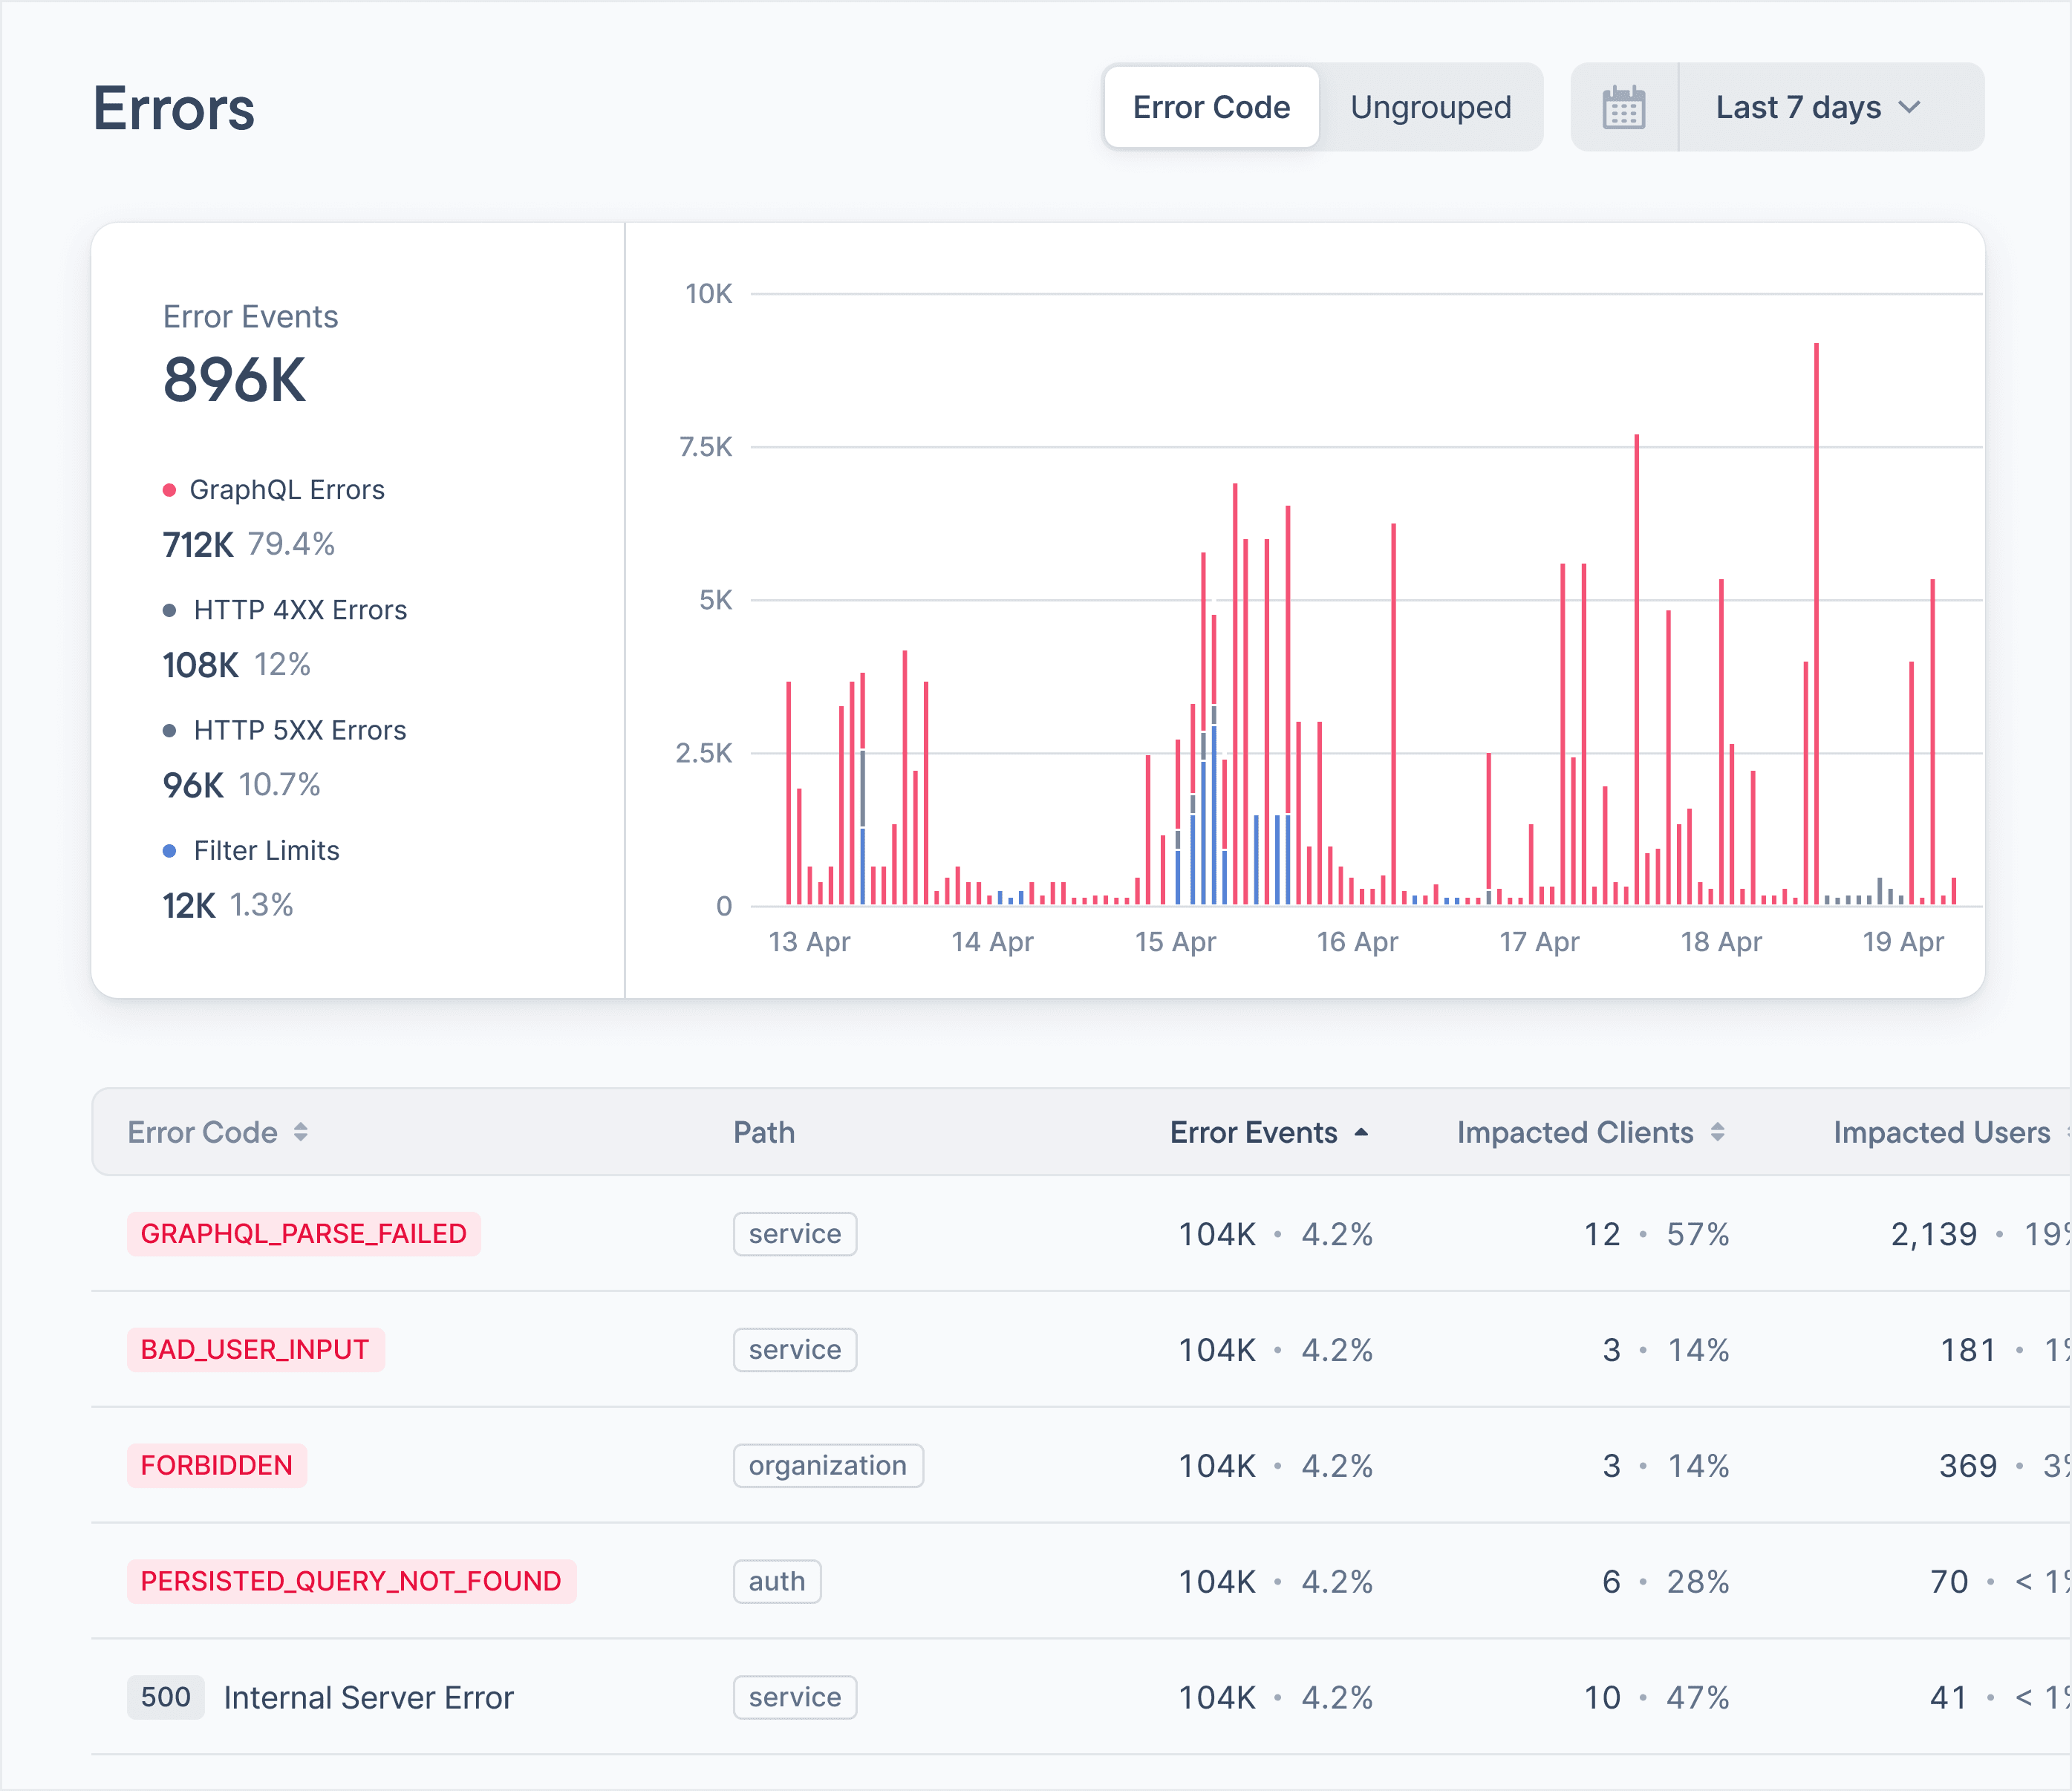Viewport: 2072px width, 1791px height.
Task: Select the 500 Internal Server Error row
Action: click(368, 1697)
